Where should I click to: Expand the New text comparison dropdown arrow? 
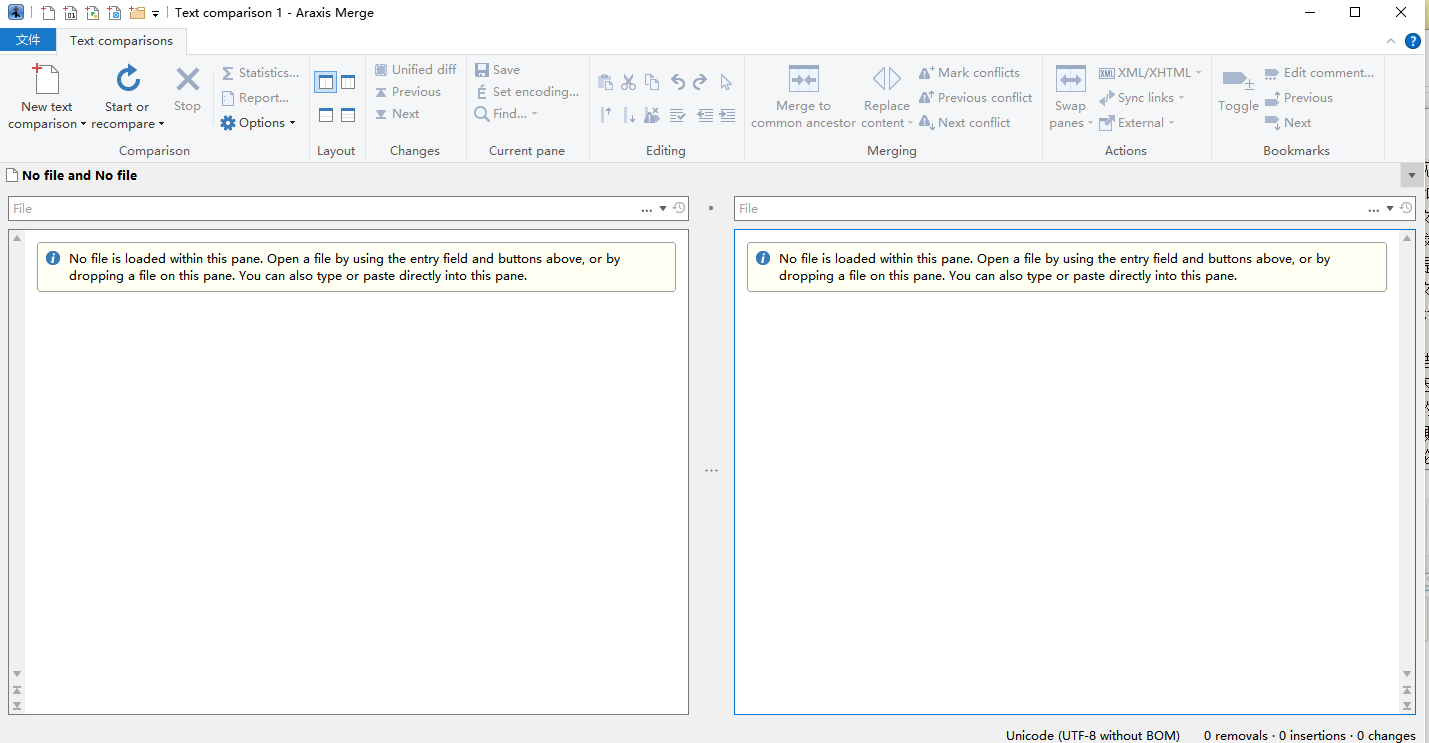(83, 125)
